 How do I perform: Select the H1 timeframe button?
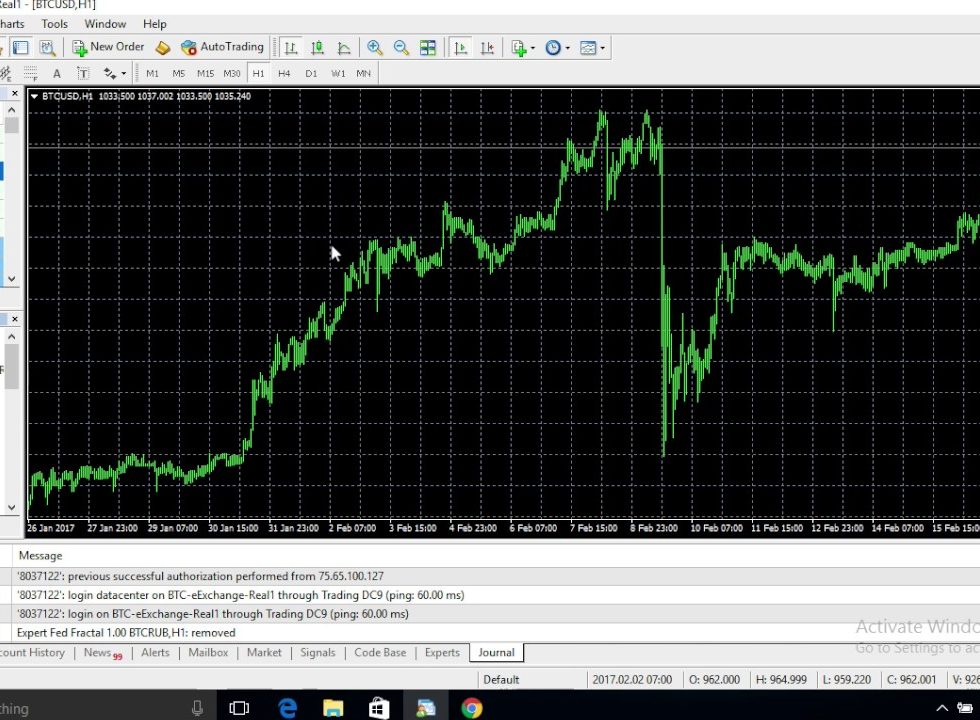click(258, 74)
